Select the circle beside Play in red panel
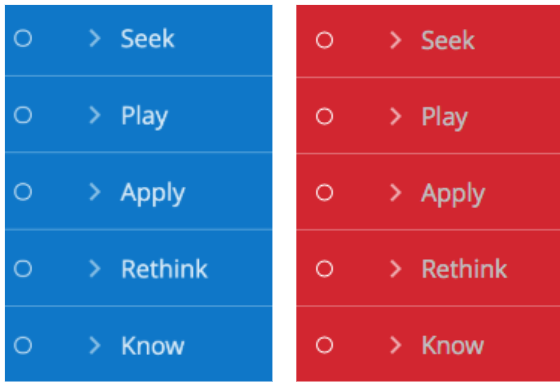This screenshot has height=385, width=560. [x=325, y=116]
